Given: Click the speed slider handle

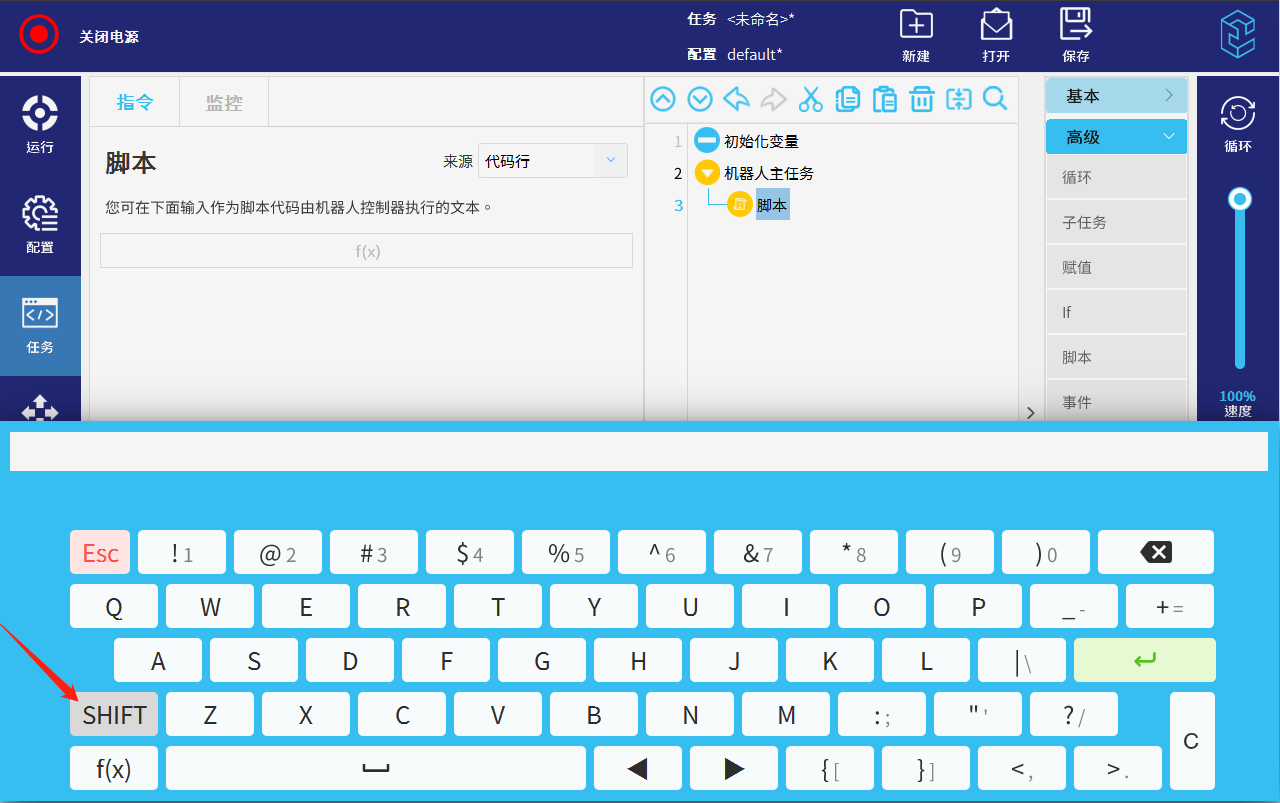Looking at the screenshot, I should click(1240, 199).
